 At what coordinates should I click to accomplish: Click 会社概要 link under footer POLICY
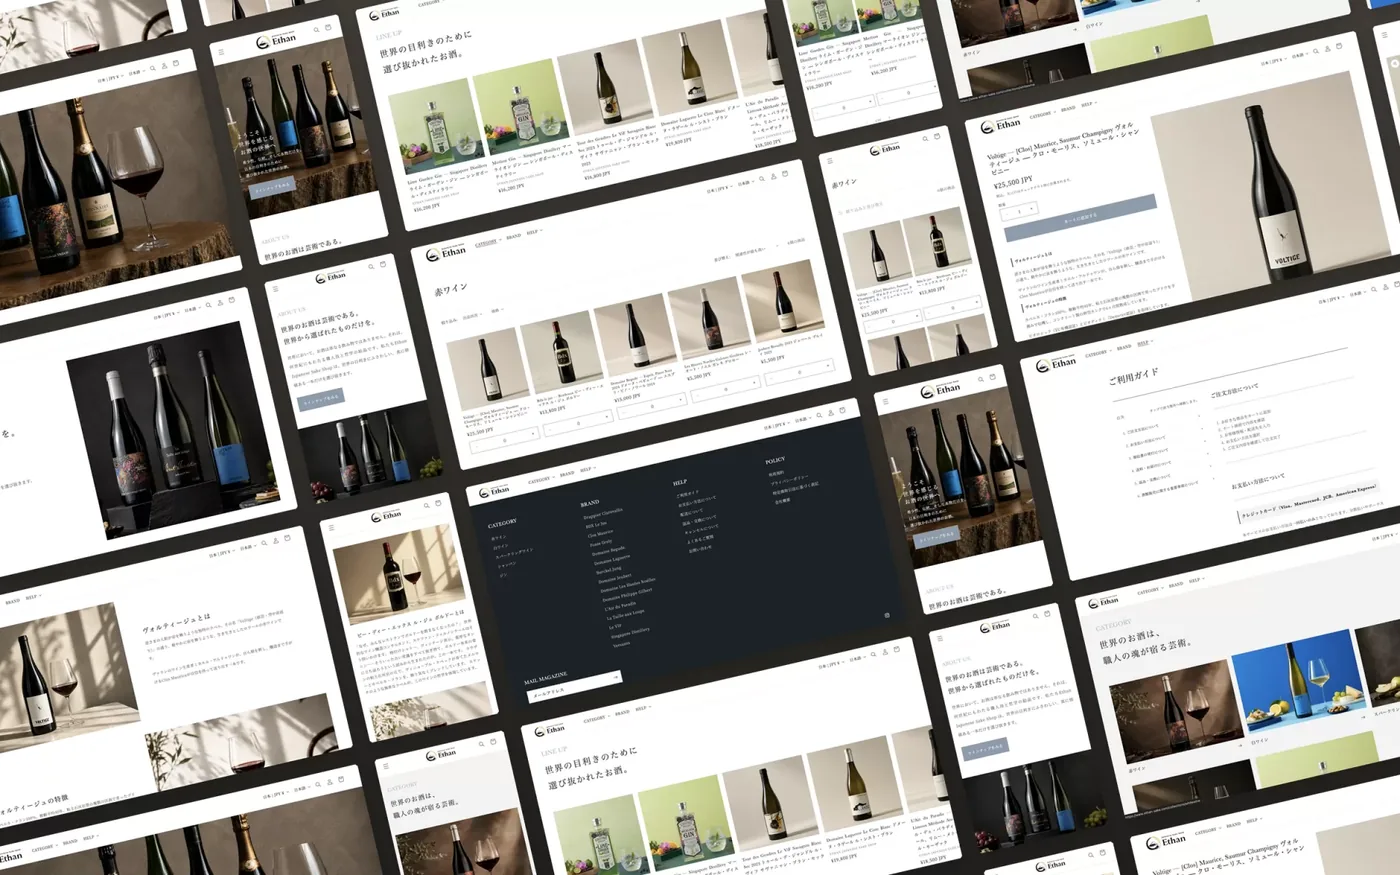[x=782, y=501]
